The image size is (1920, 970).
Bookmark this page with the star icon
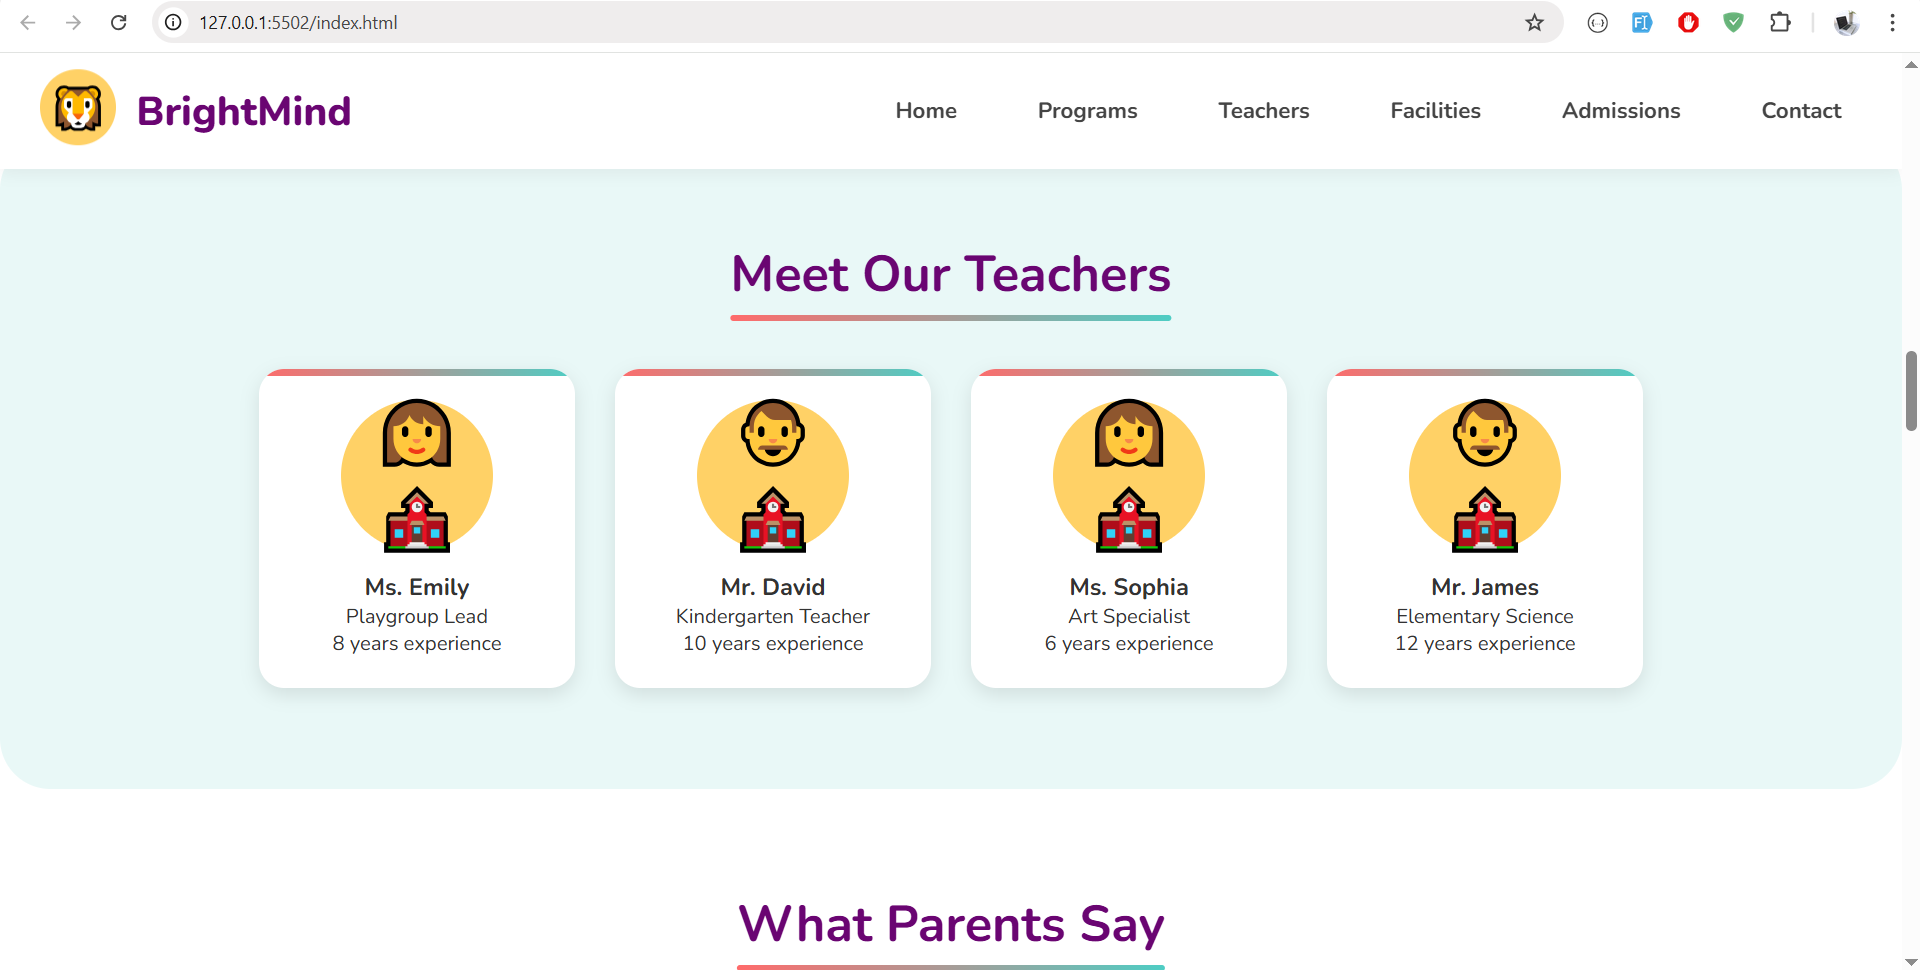coord(1534,23)
